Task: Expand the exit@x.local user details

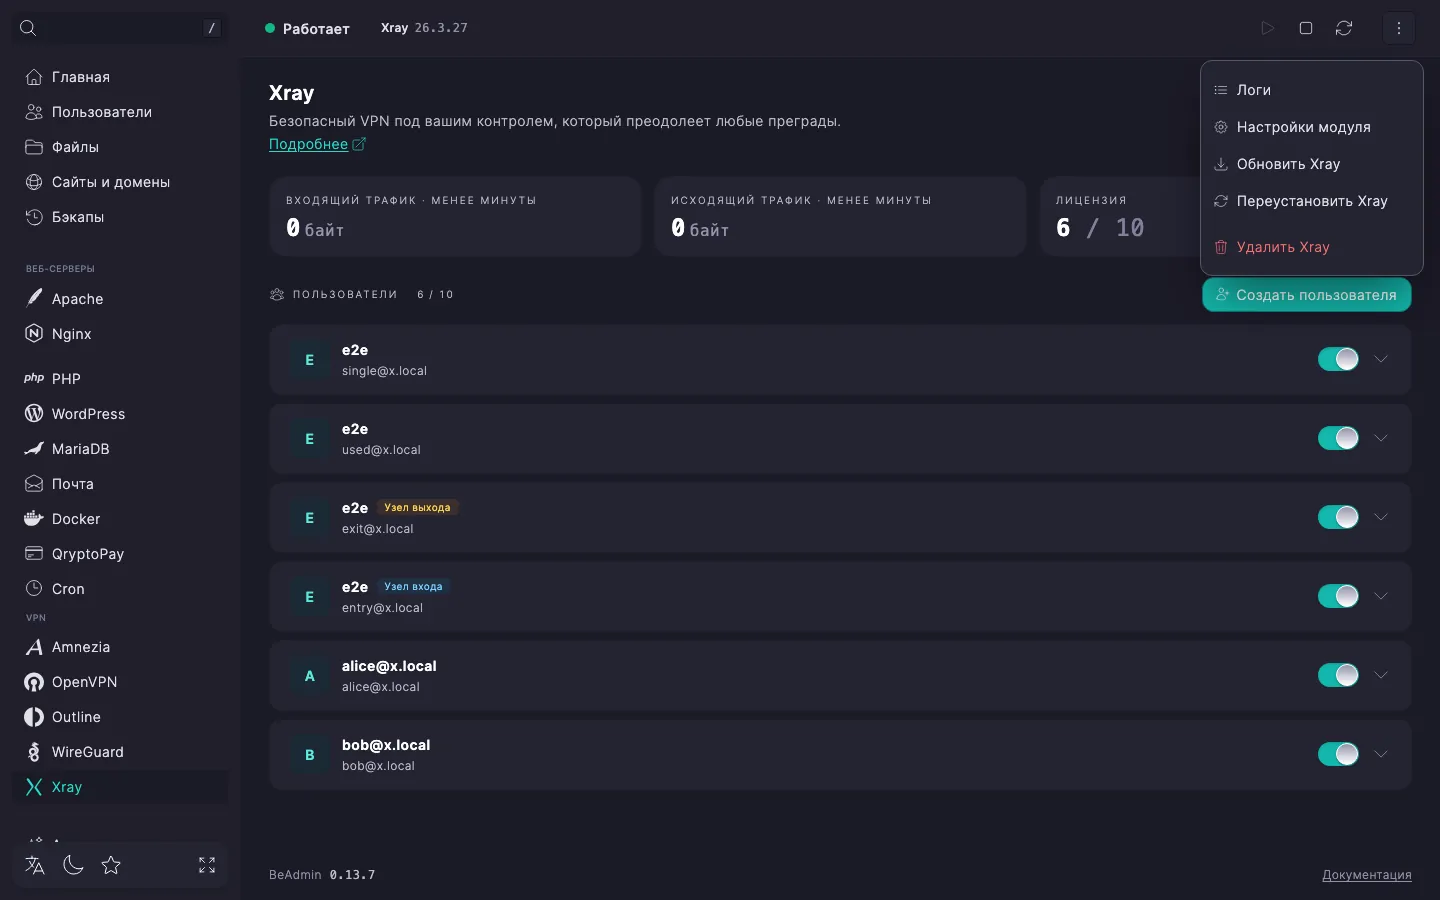Action: (1381, 517)
